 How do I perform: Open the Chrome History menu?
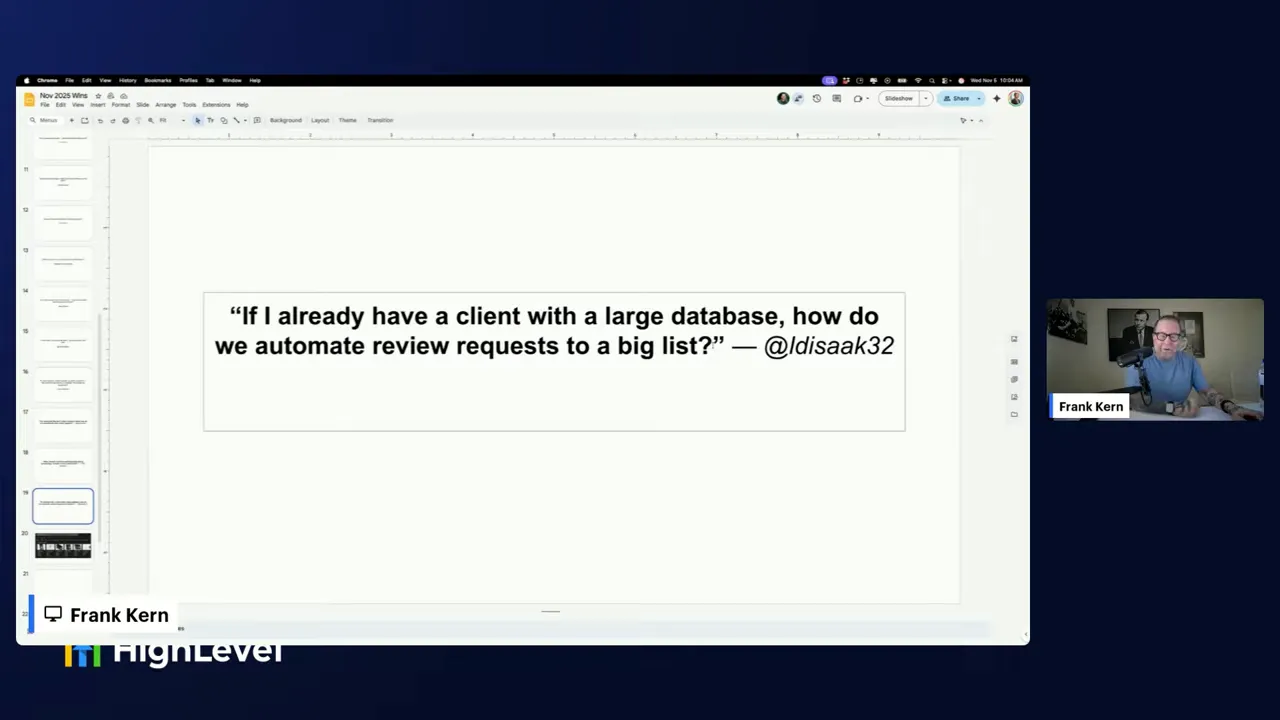[x=127, y=80]
